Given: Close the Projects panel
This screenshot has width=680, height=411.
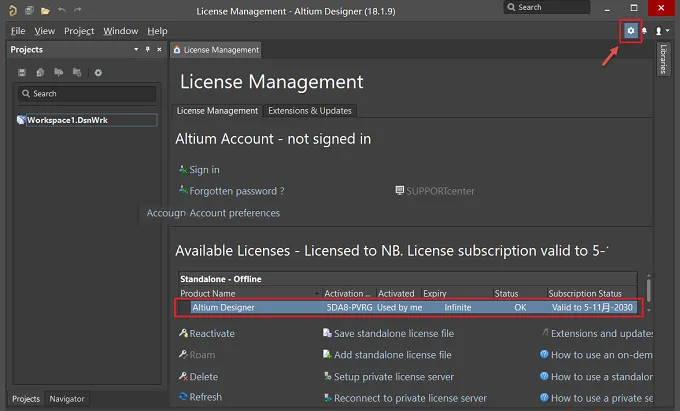Looking at the screenshot, I should point(159,49).
